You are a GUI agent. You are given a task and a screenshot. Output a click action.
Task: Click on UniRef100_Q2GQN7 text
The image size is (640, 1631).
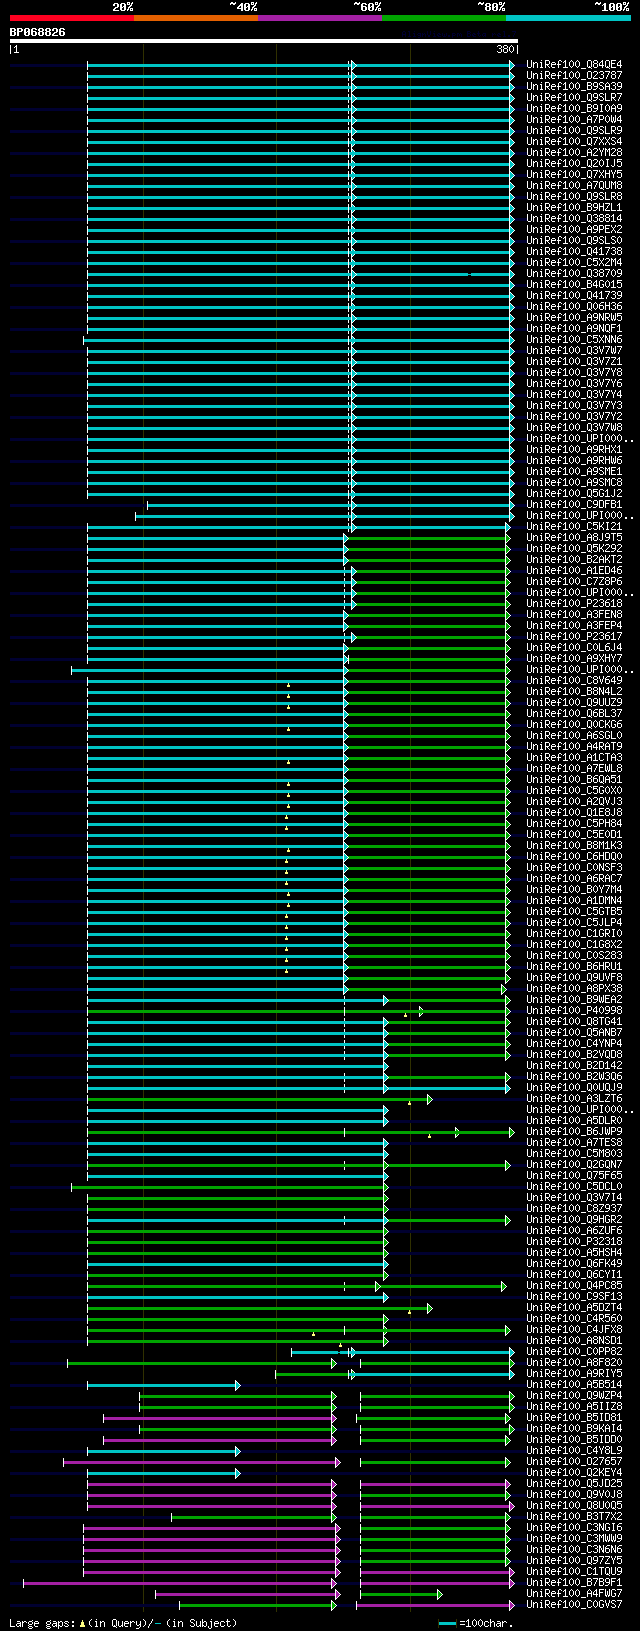pyautogui.click(x=574, y=1165)
